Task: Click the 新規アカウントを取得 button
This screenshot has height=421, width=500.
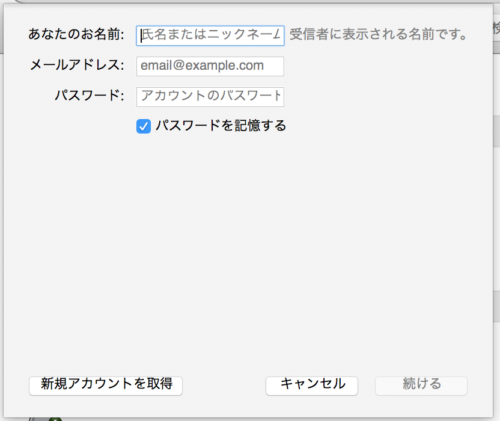Action: [106, 386]
